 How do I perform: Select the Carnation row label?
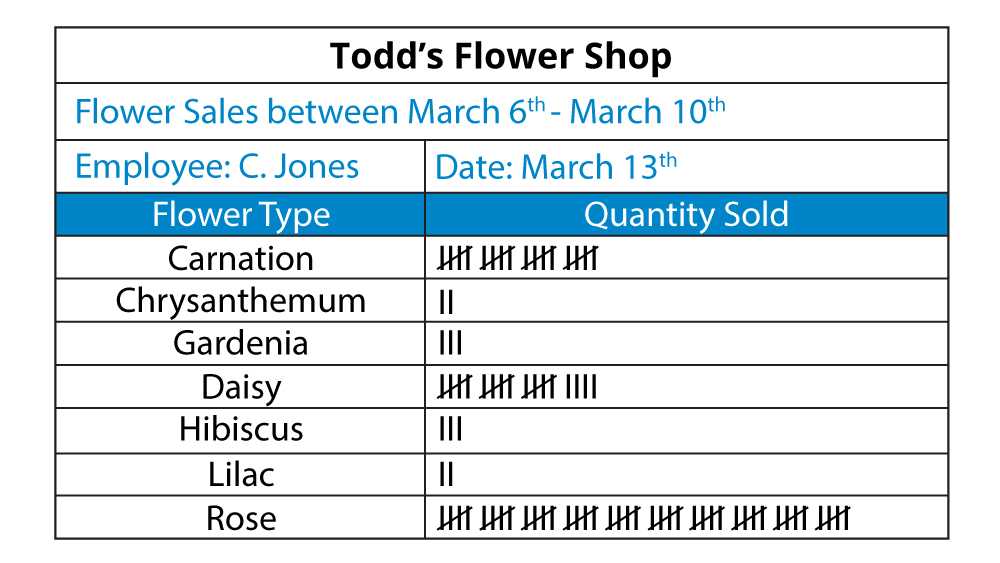240,258
